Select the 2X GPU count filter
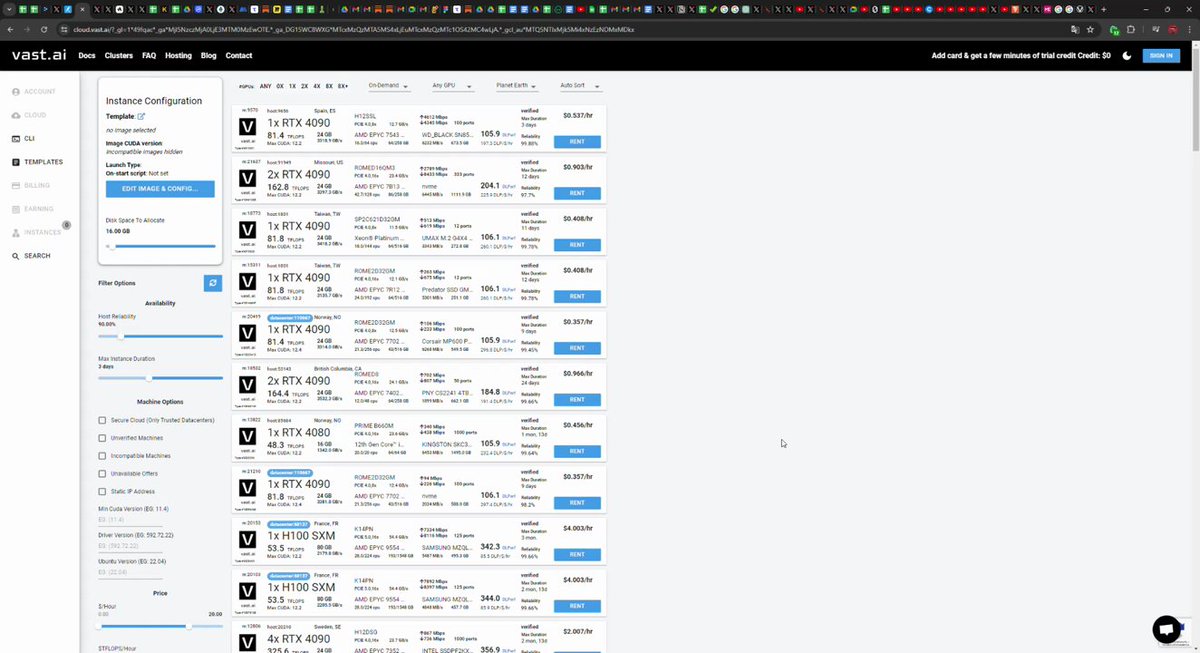 coord(304,86)
